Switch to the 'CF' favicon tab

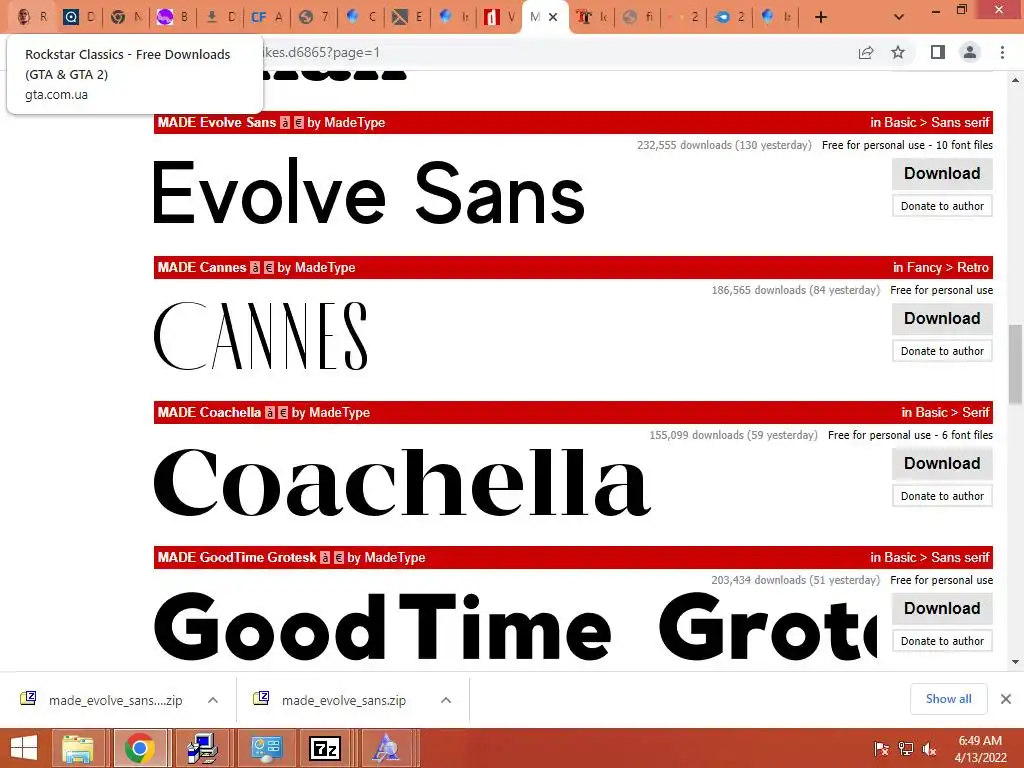coord(266,17)
